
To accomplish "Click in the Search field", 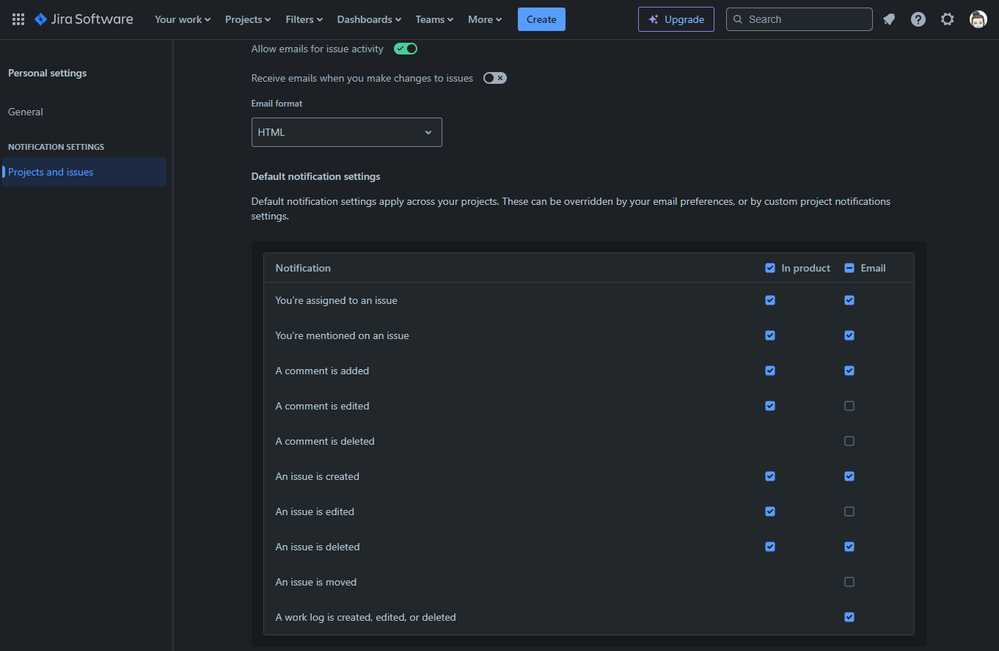I will (x=799, y=19).
